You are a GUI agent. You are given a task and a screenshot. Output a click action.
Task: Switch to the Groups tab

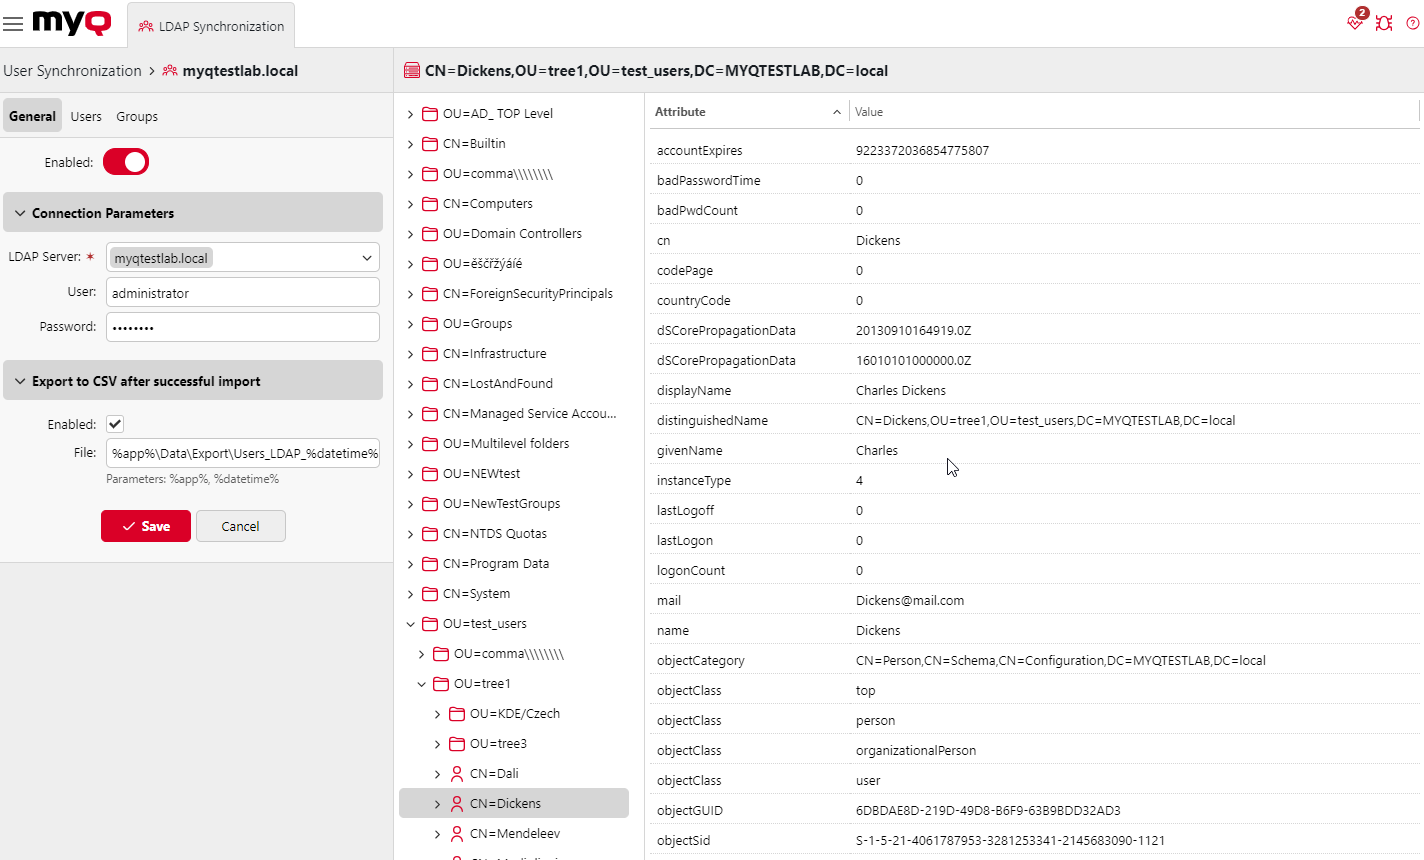137,116
